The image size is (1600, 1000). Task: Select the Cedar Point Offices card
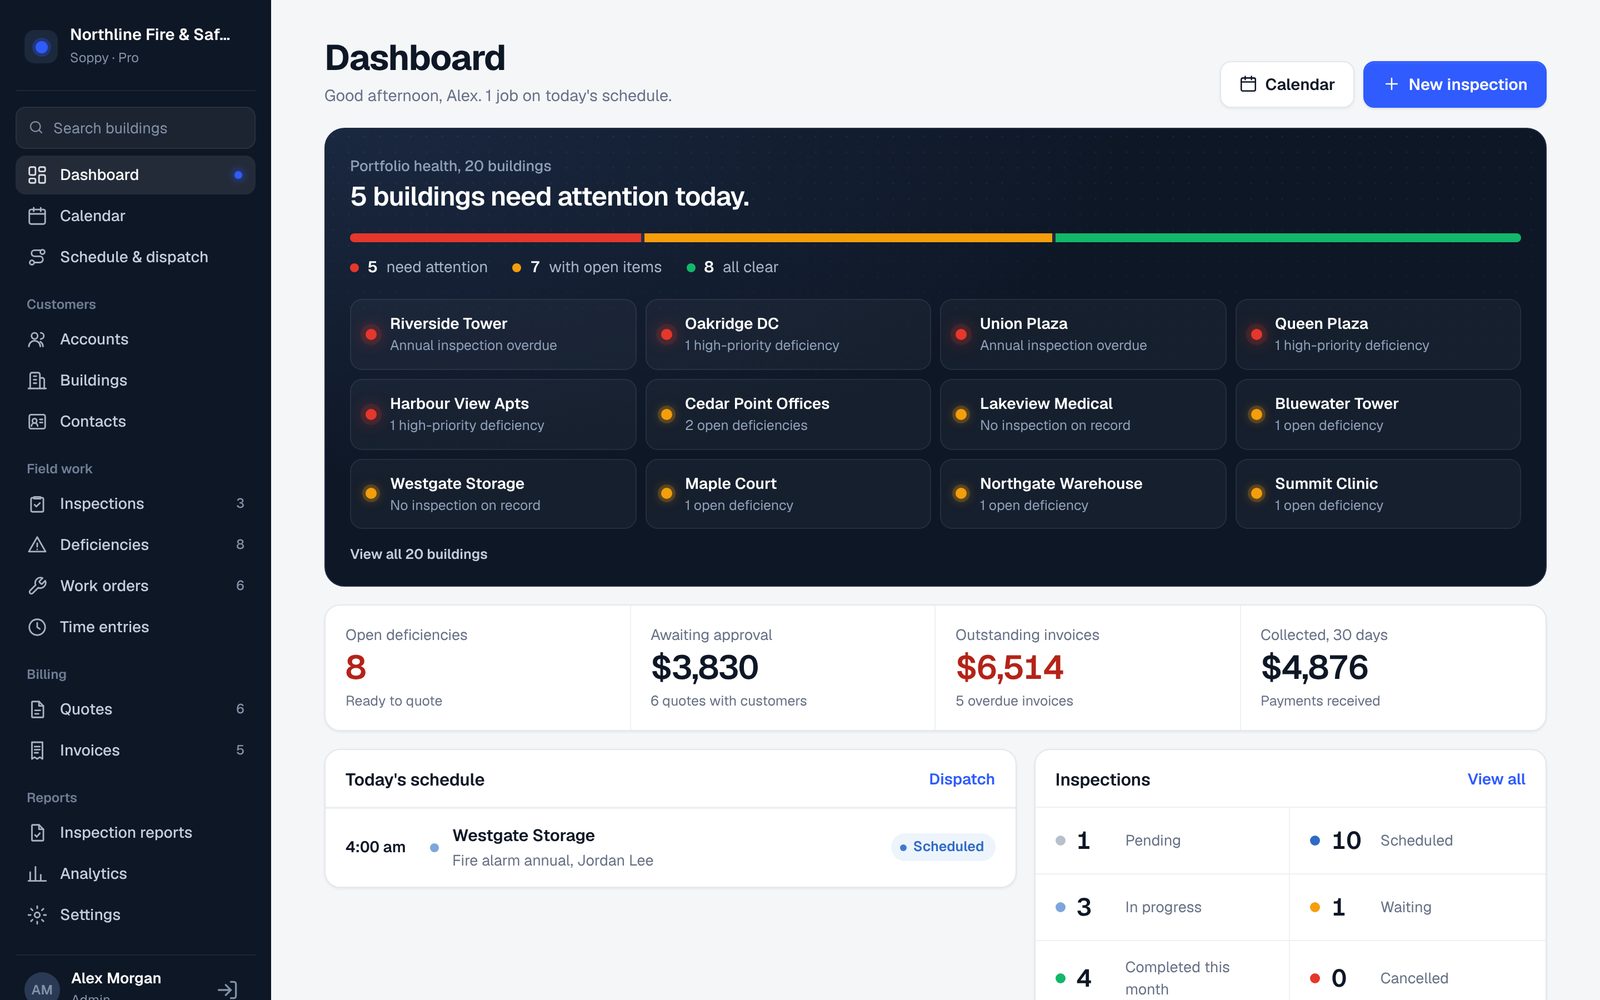788,414
